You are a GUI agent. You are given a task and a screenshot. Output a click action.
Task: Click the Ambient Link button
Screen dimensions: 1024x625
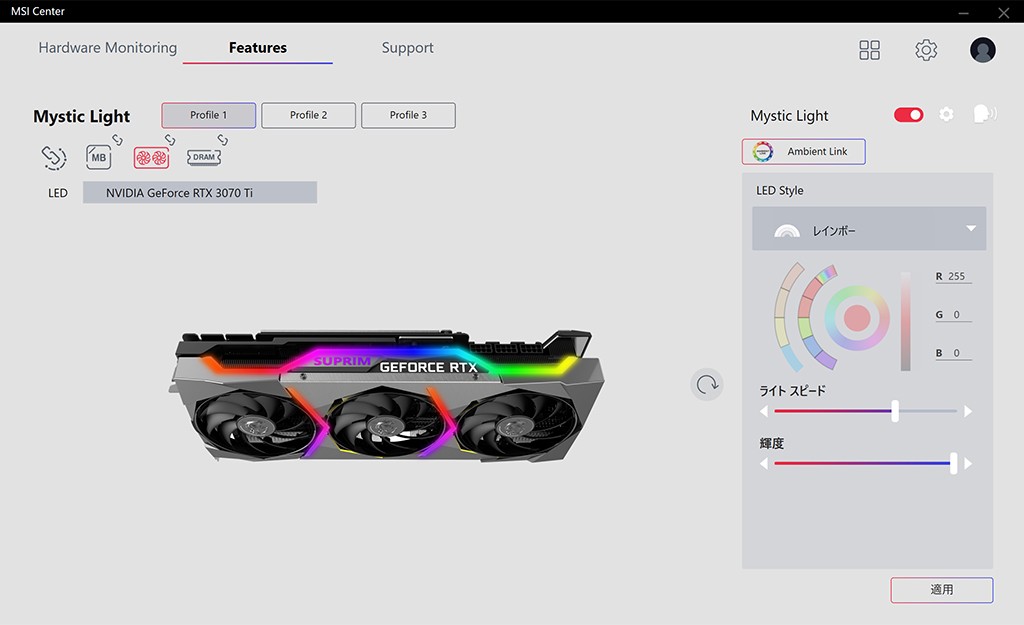coord(803,152)
